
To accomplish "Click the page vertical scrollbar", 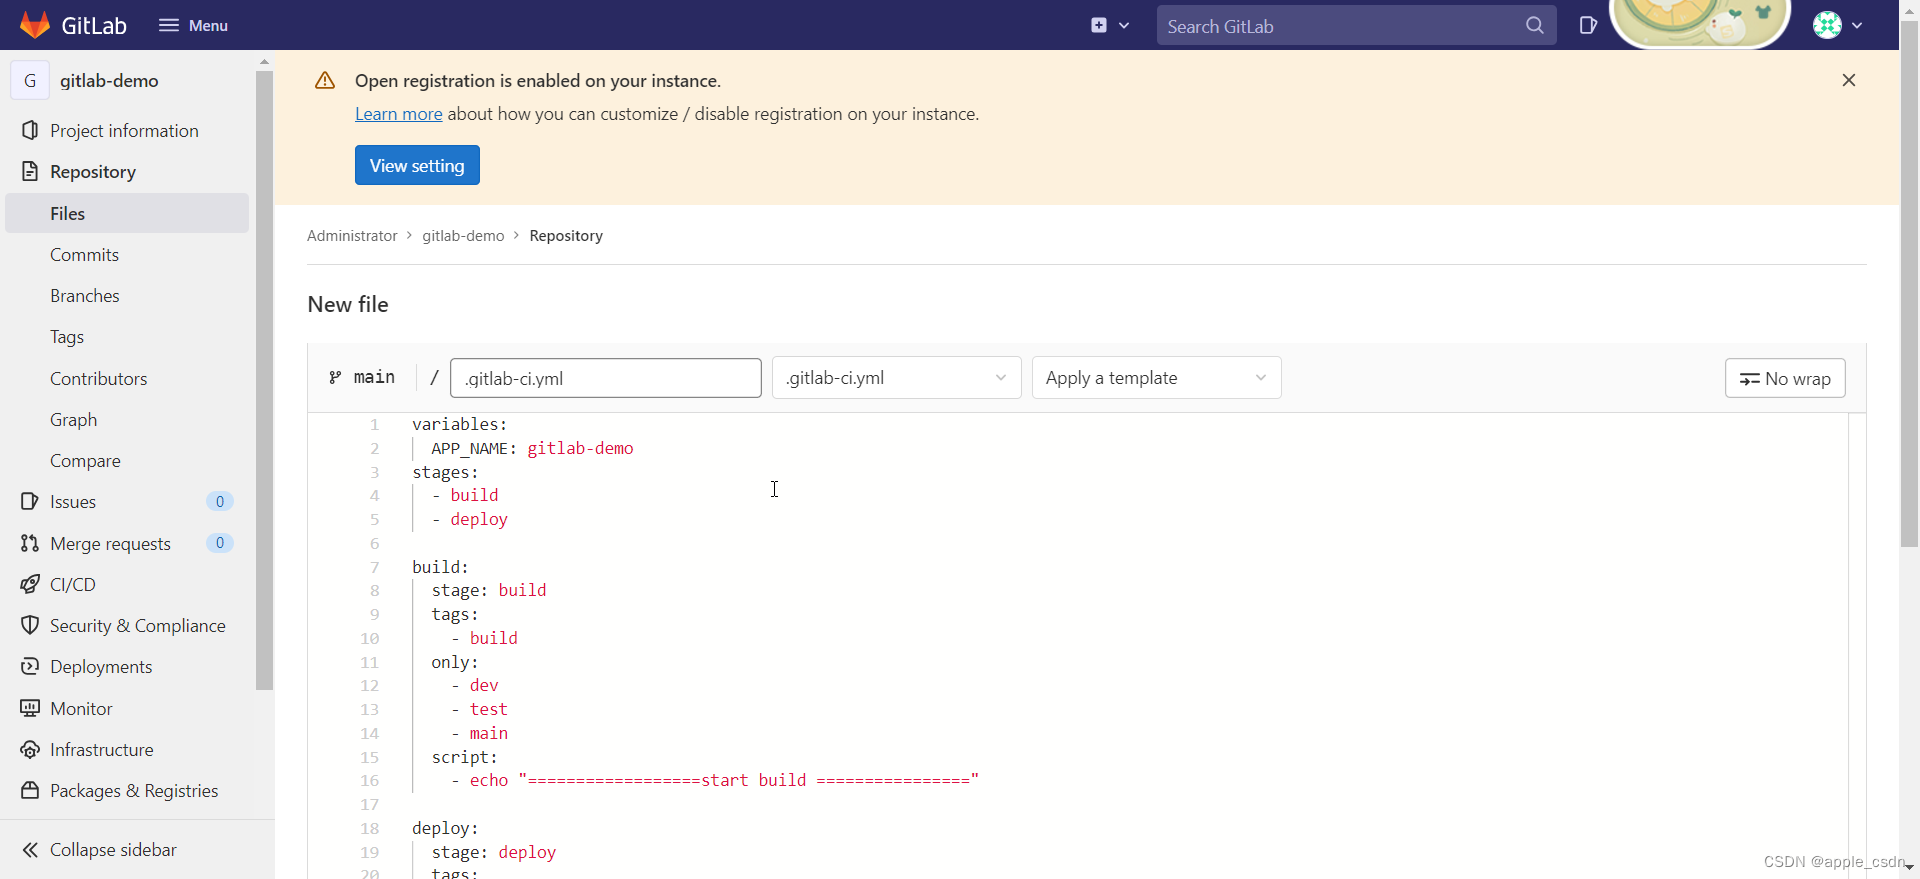I will coord(1909,285).
